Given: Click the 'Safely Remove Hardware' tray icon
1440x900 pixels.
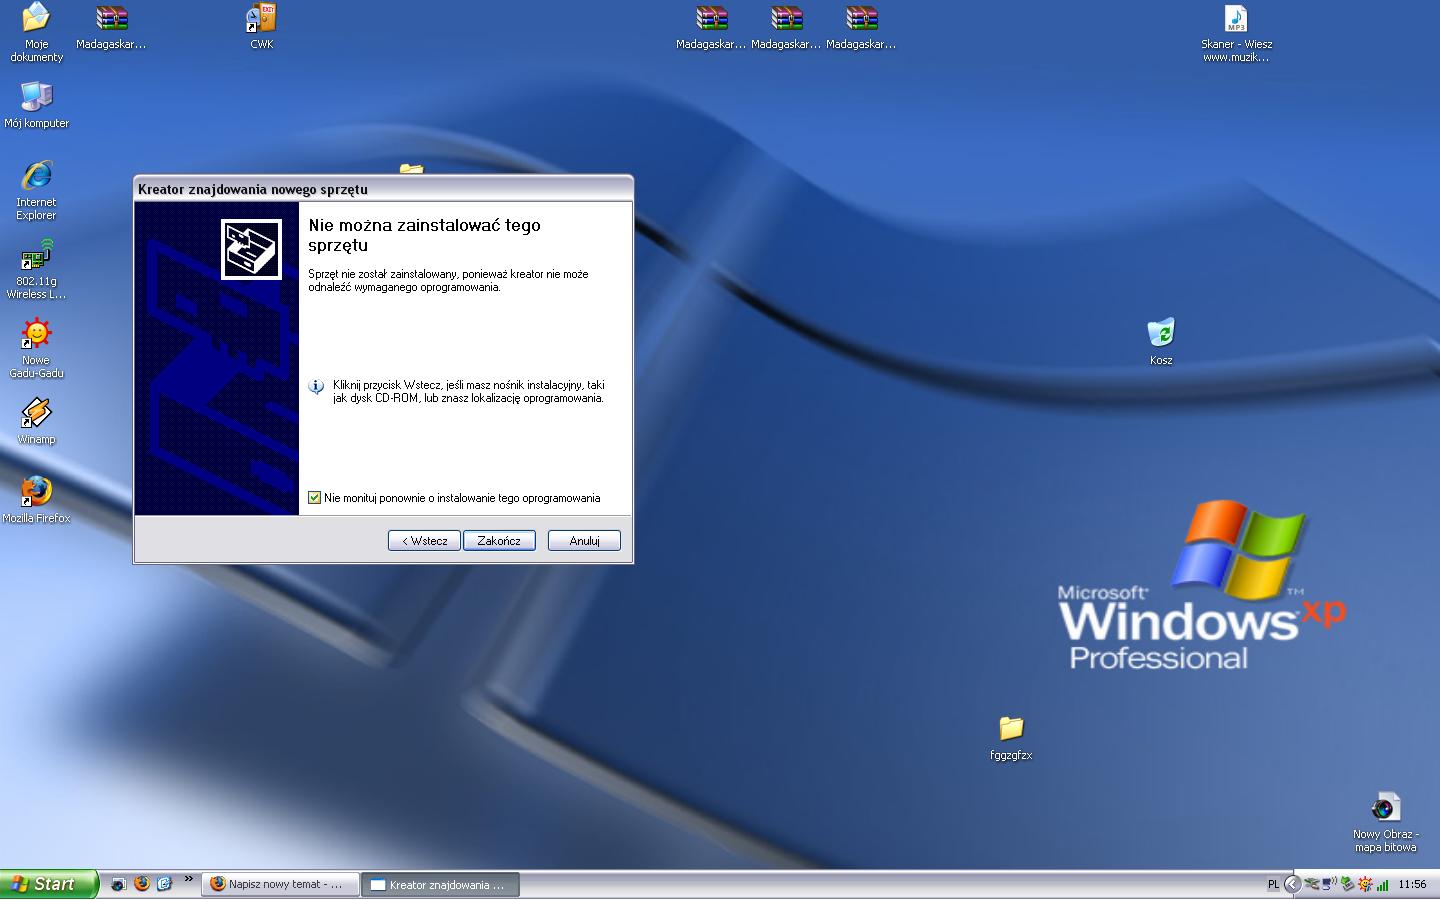Looking at the screenshot, I should [1347, 884].
